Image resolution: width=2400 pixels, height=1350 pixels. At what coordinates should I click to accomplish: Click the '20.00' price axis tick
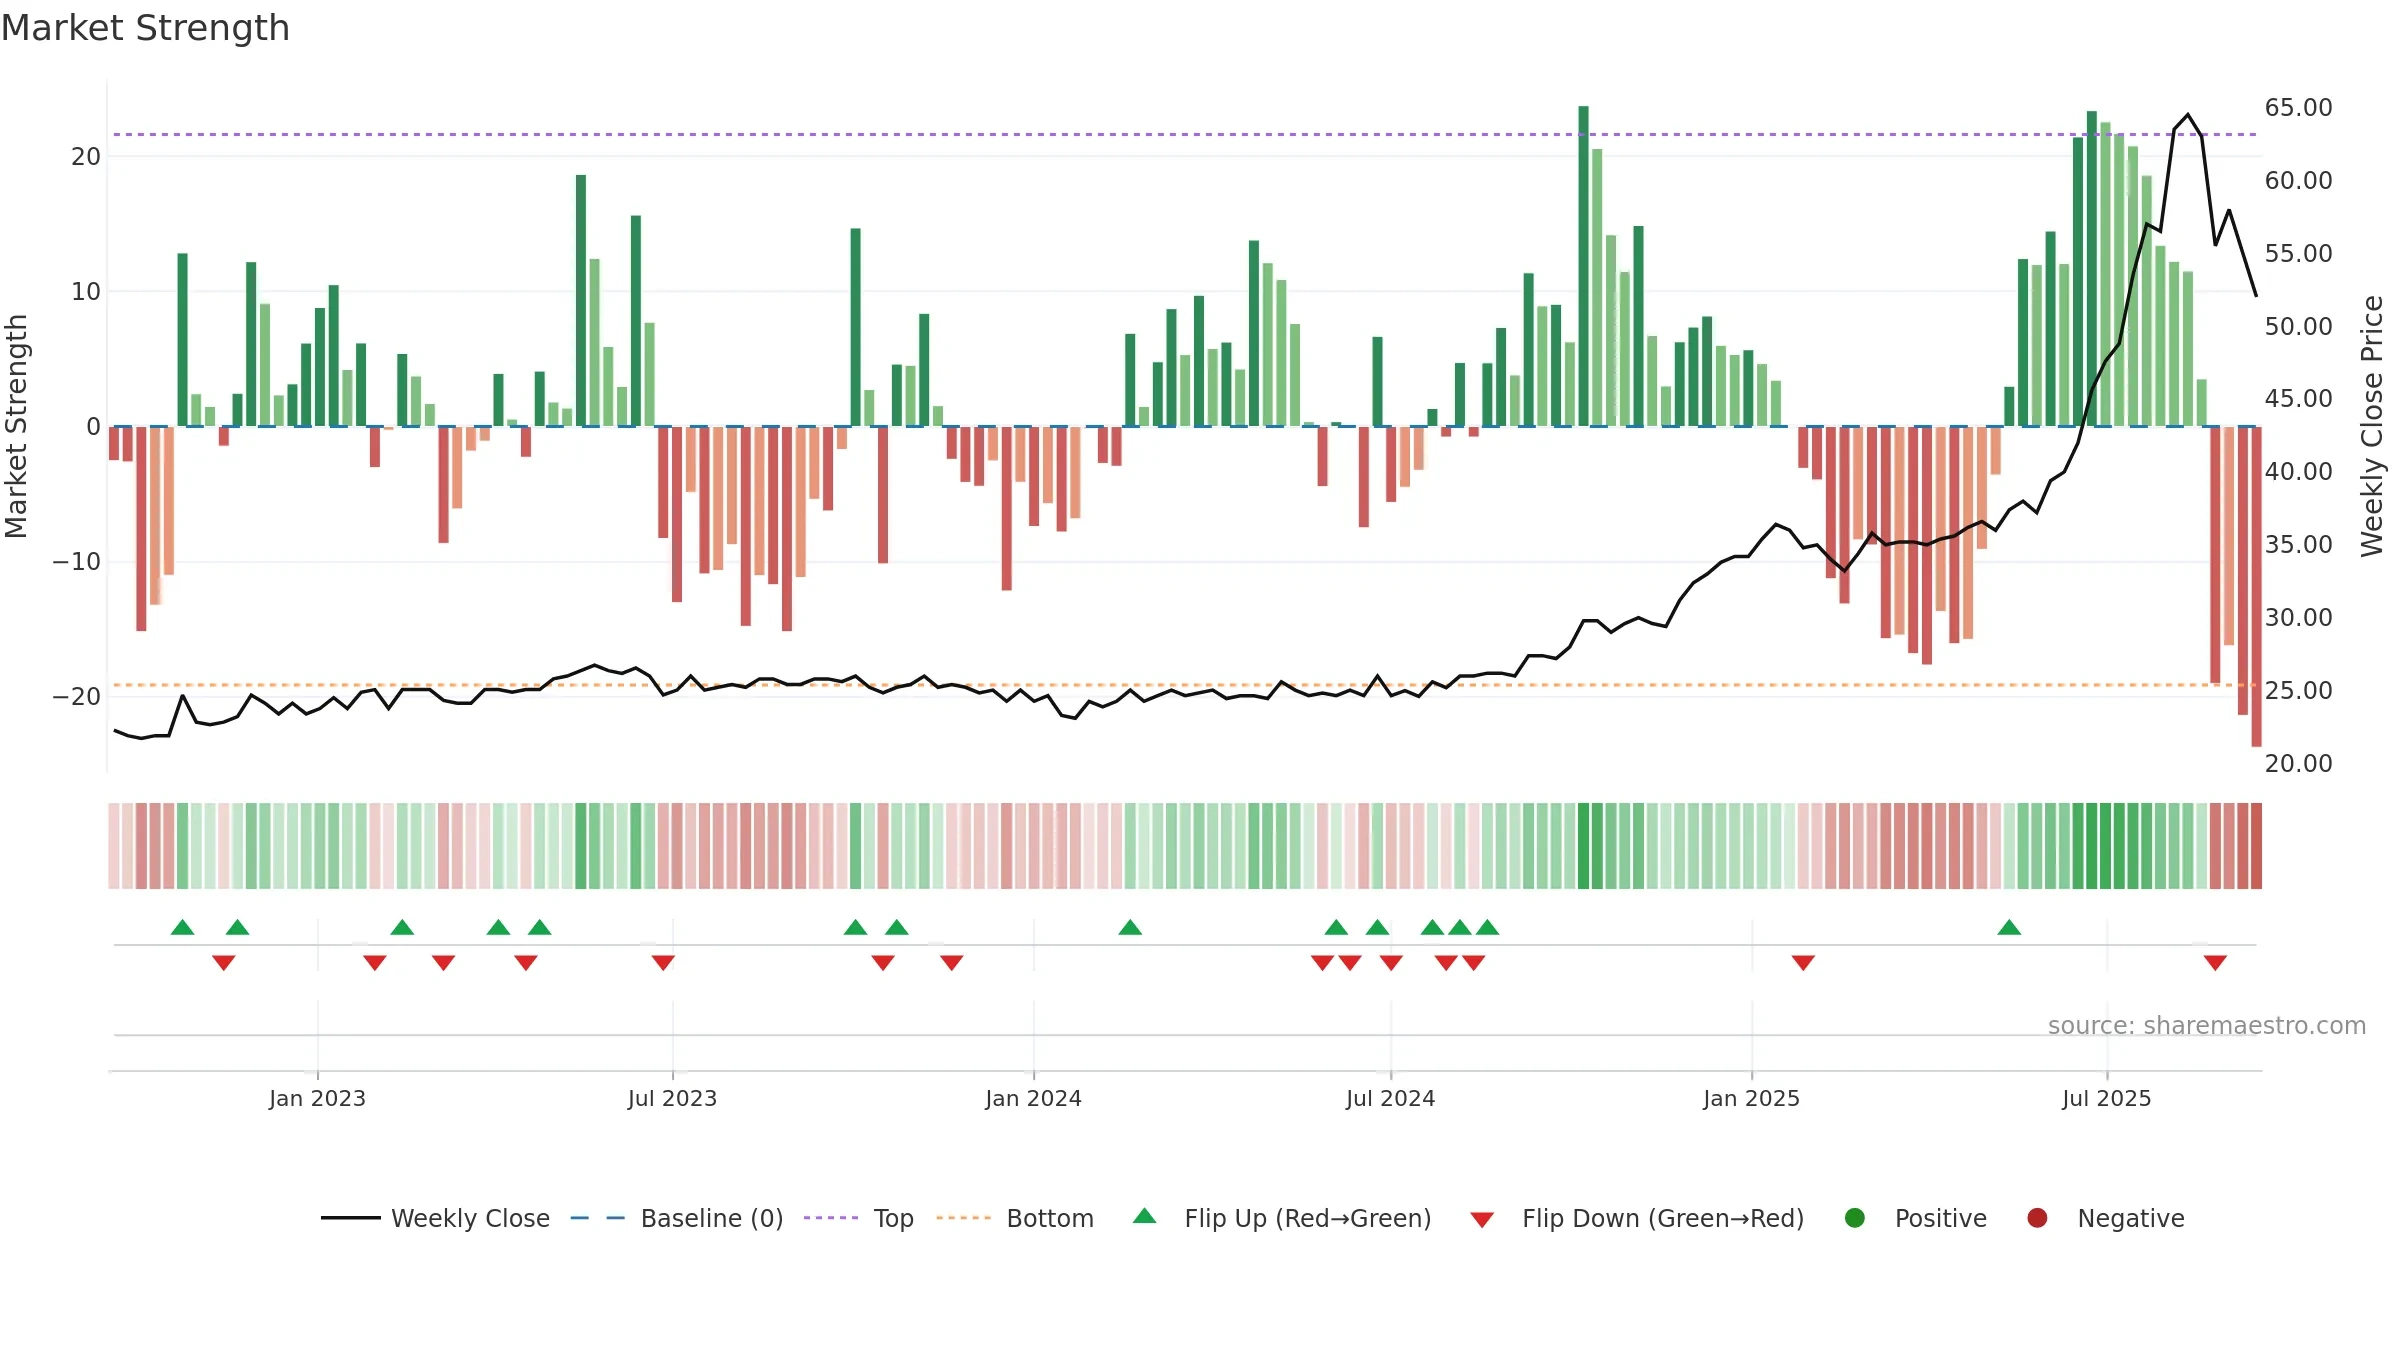(x=2298, y=764)
